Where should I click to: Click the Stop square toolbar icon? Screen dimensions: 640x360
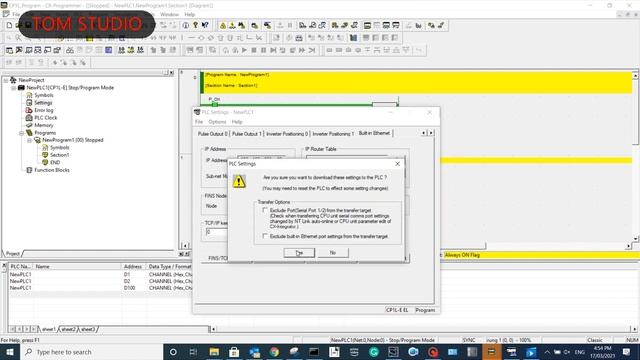coord(254,50)
